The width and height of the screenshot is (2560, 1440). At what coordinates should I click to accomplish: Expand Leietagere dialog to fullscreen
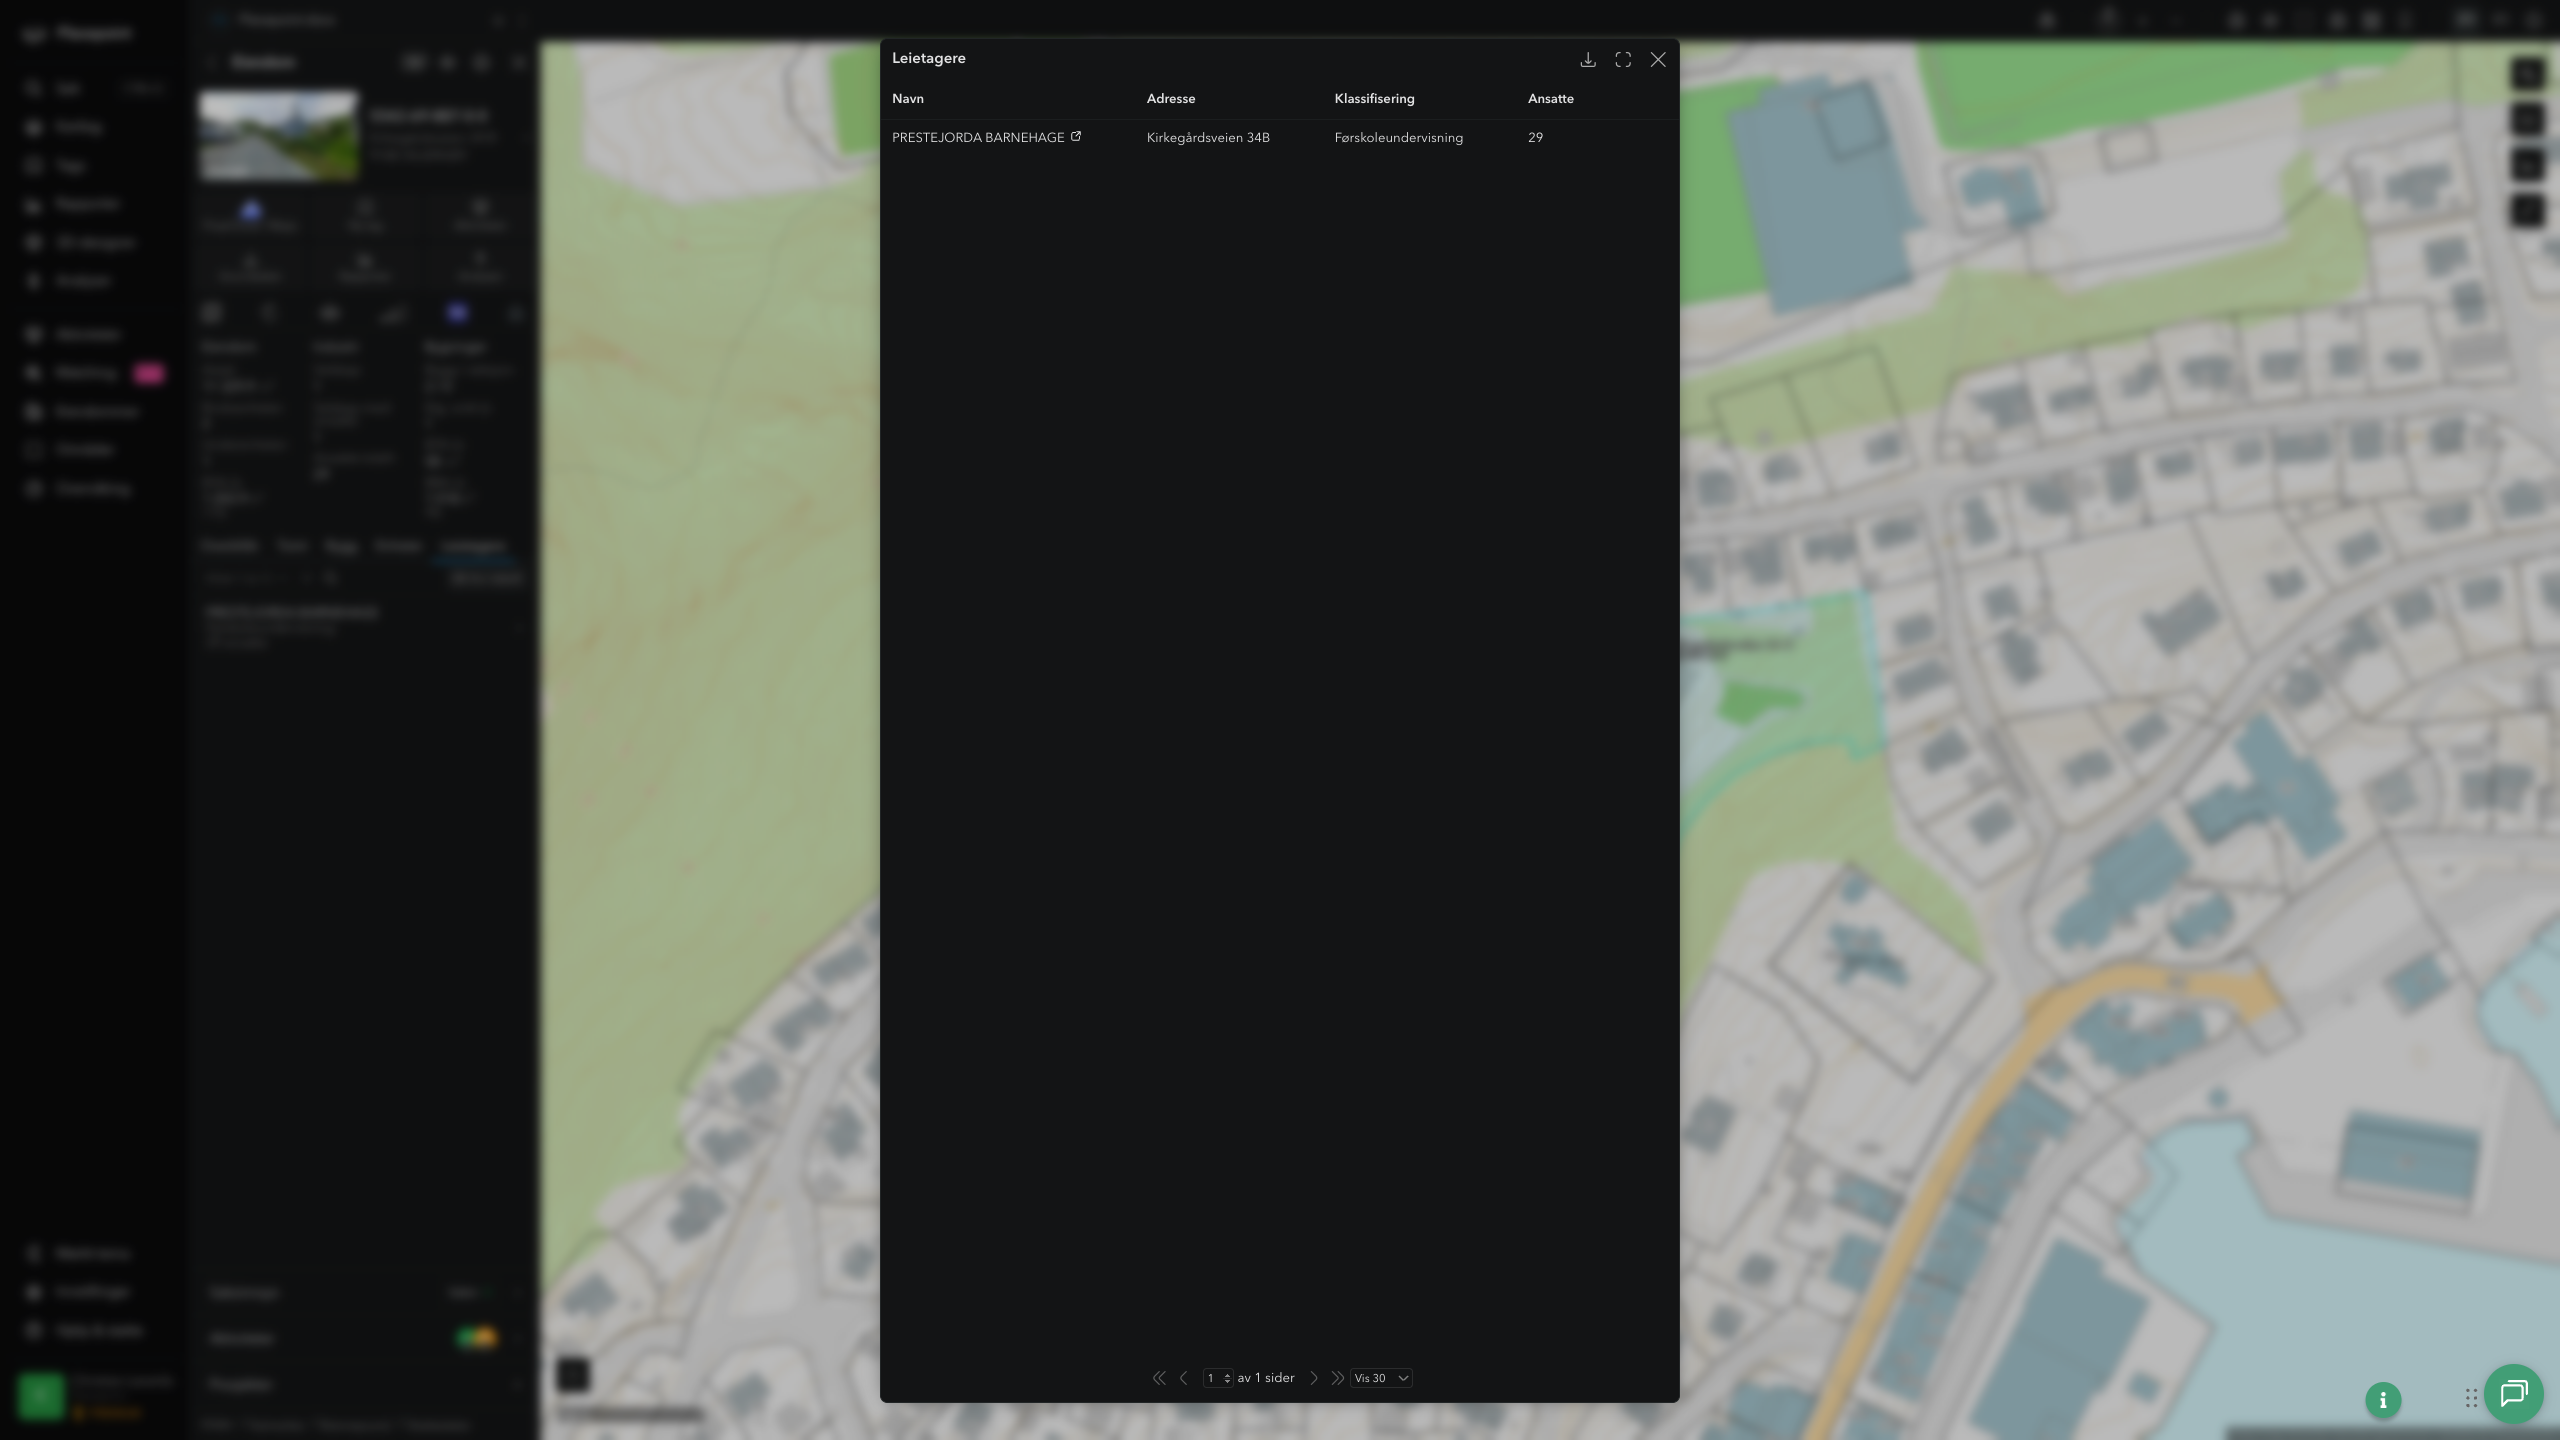click(1623, 60)
